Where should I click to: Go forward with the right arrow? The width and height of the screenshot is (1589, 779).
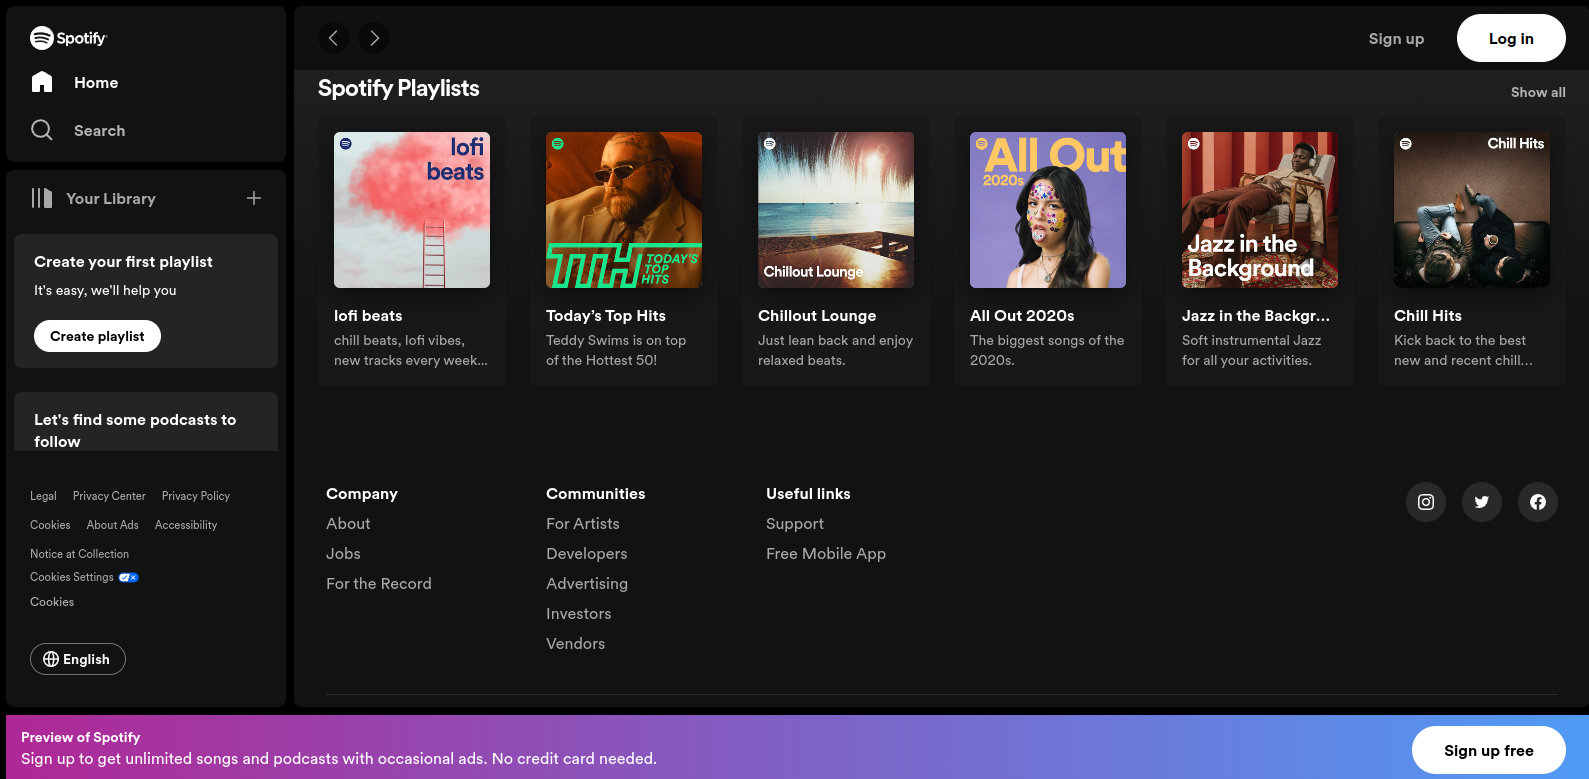pyautogui.click(x=374, y=38)
